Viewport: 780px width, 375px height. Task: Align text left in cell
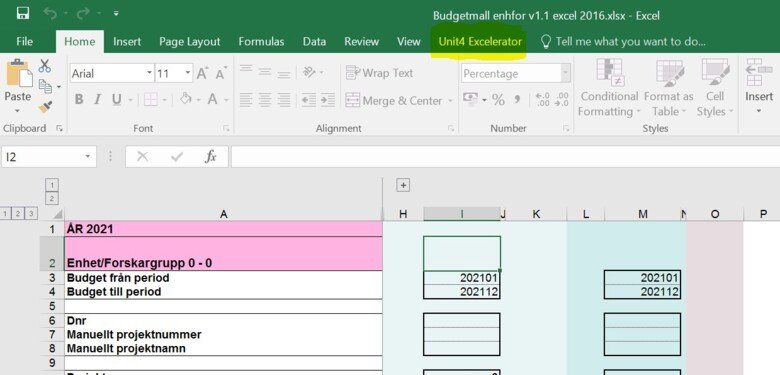click(x=246, y=100)
